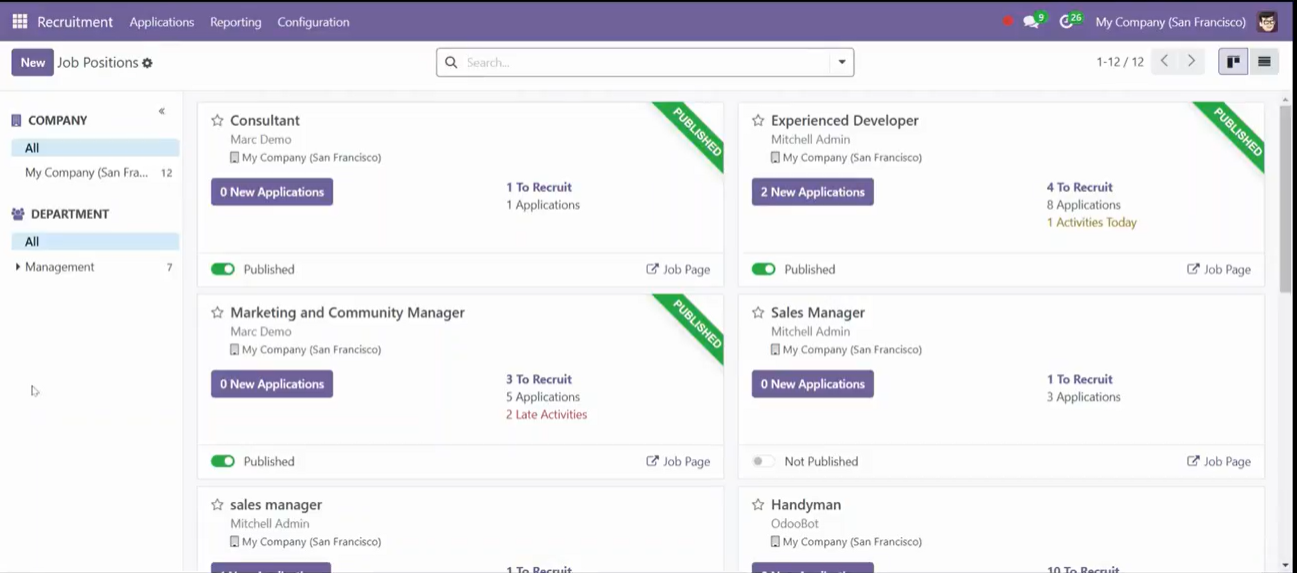Open the Configuration menu
Screen dimensions: 1297x573
313,21
